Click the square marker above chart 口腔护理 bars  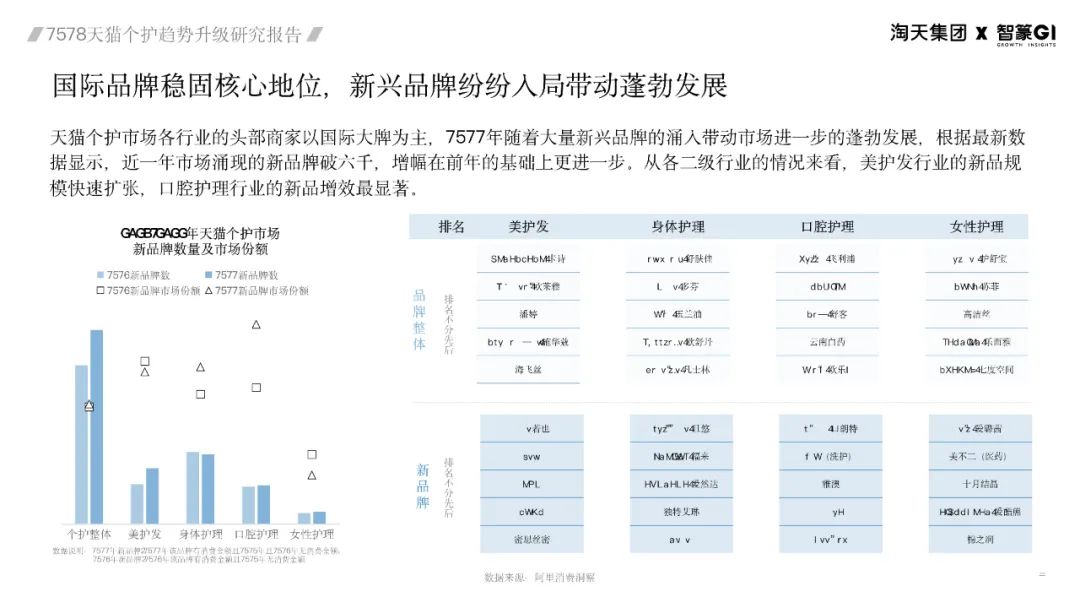256,388
